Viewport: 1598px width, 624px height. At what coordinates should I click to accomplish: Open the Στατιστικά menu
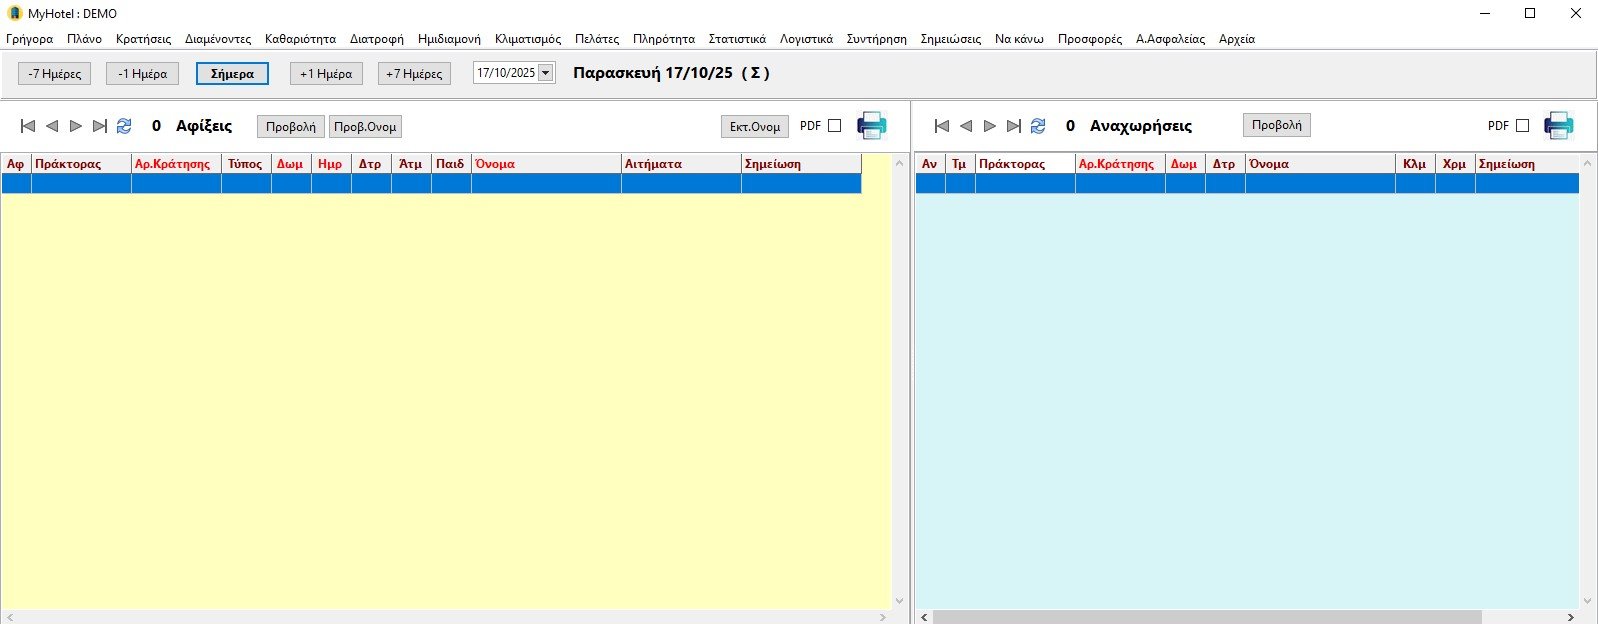tap(737, 39)
